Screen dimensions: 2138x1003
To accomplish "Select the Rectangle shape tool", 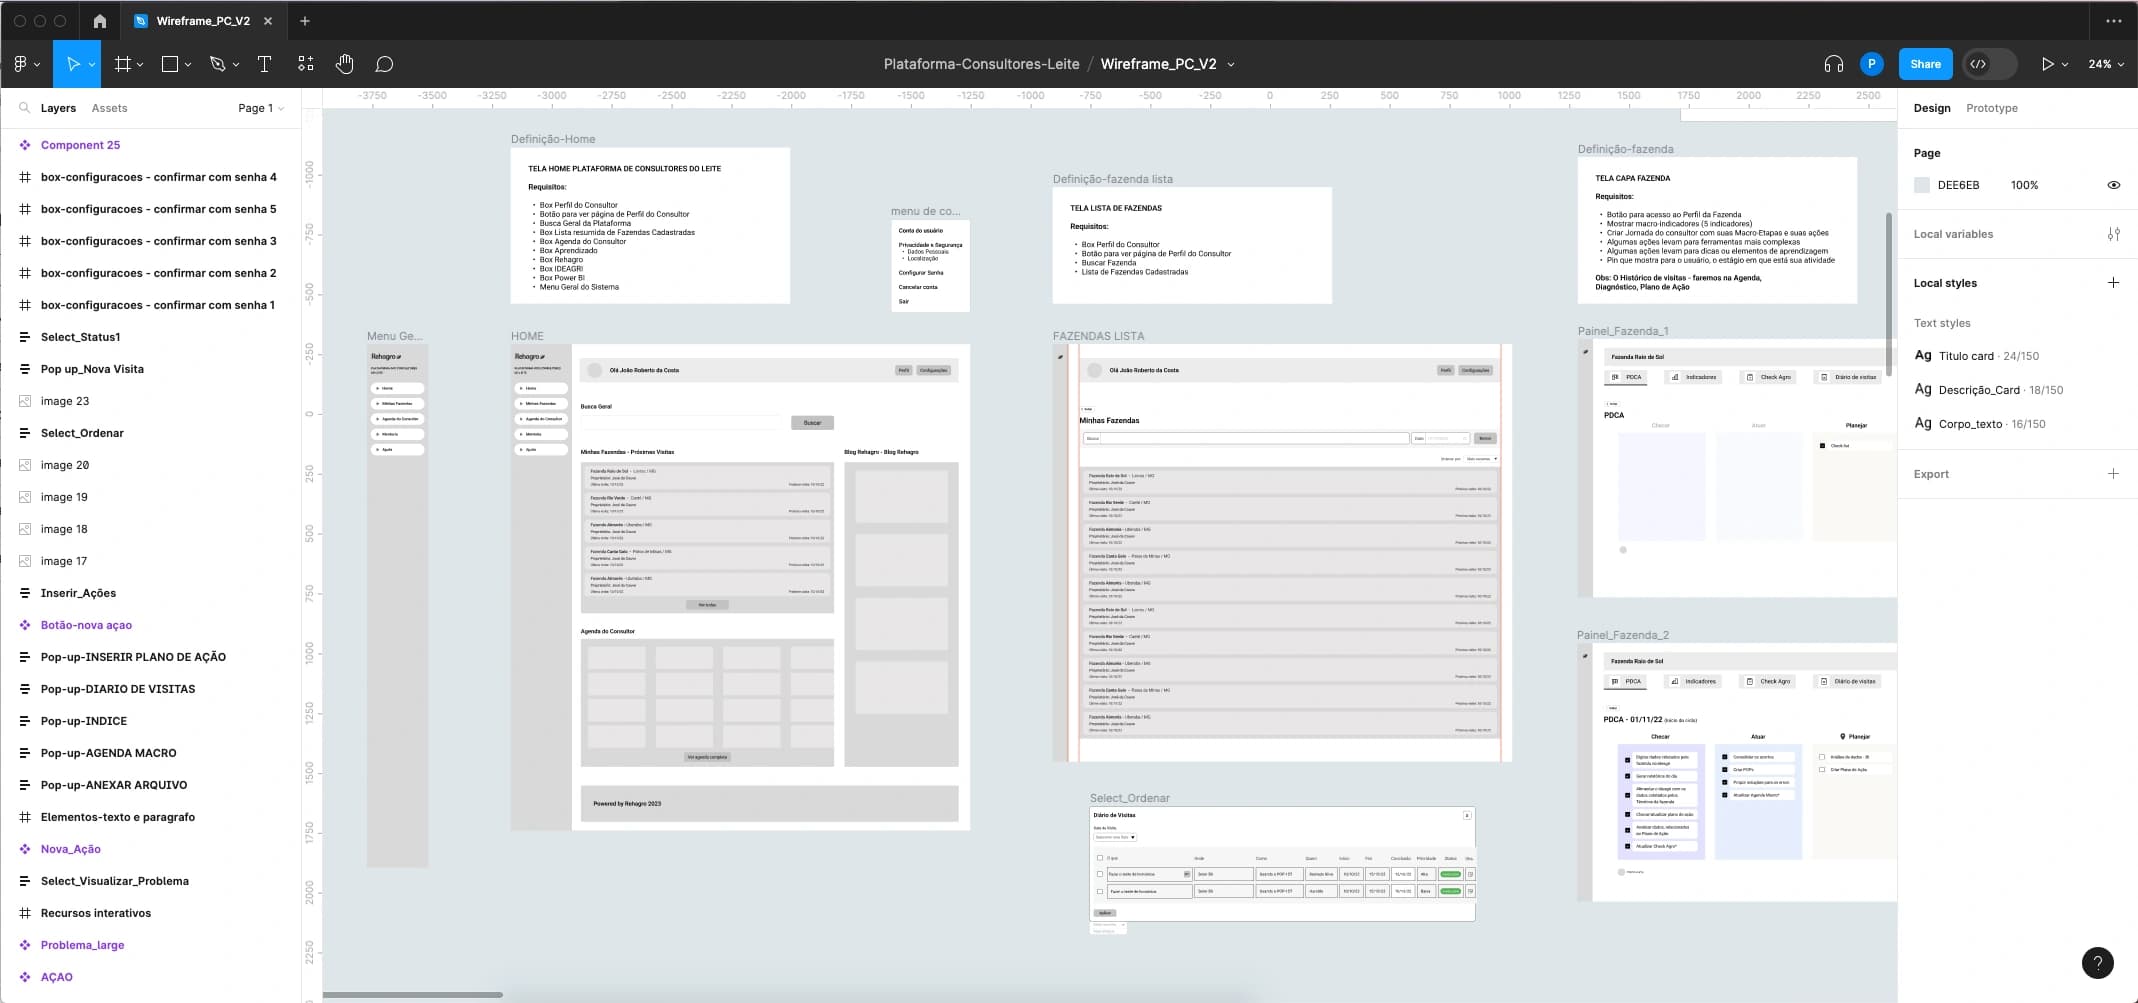I will (x=170, y=64).
